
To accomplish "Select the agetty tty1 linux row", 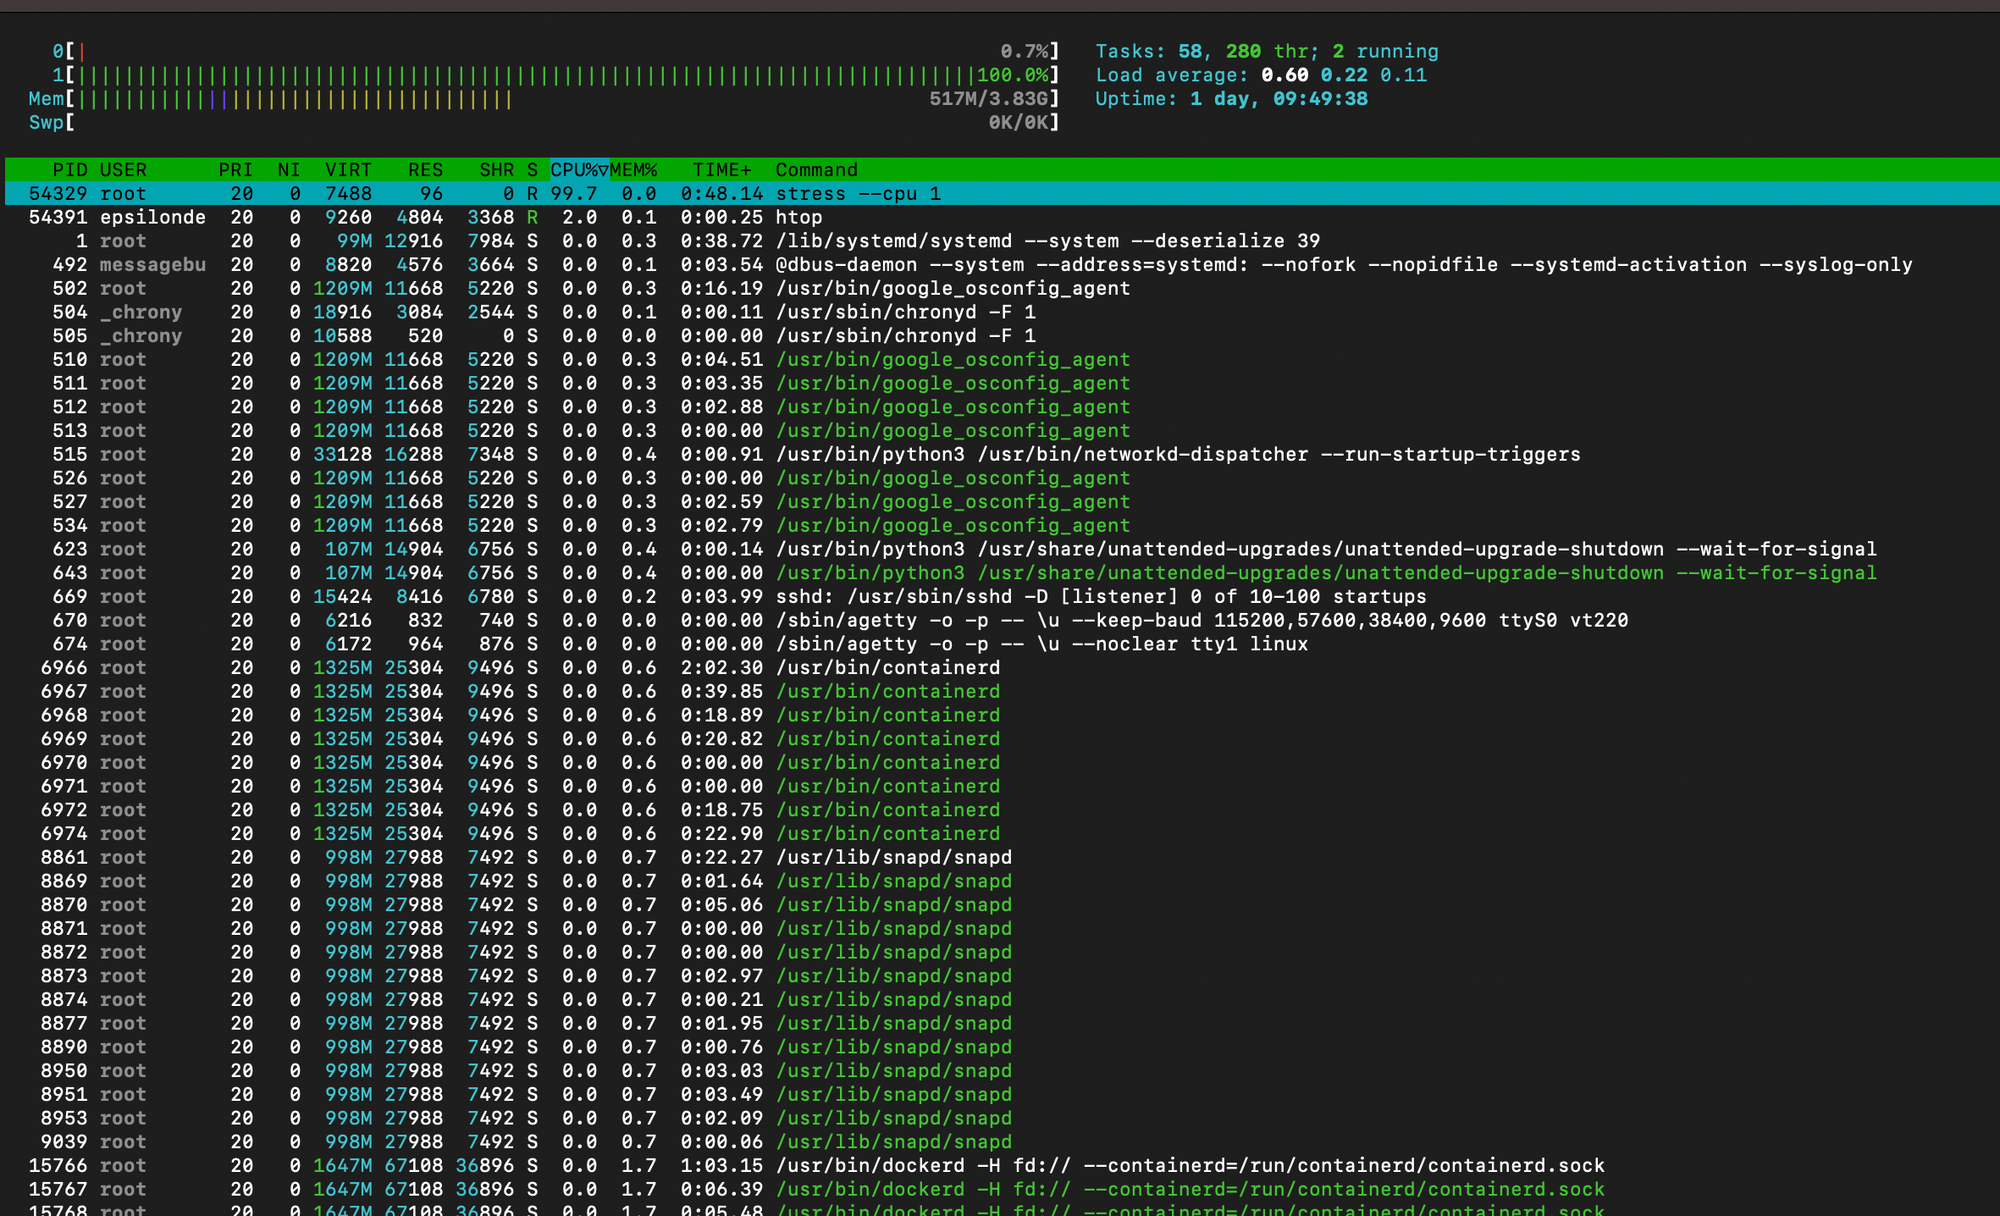I will 1002,644.
